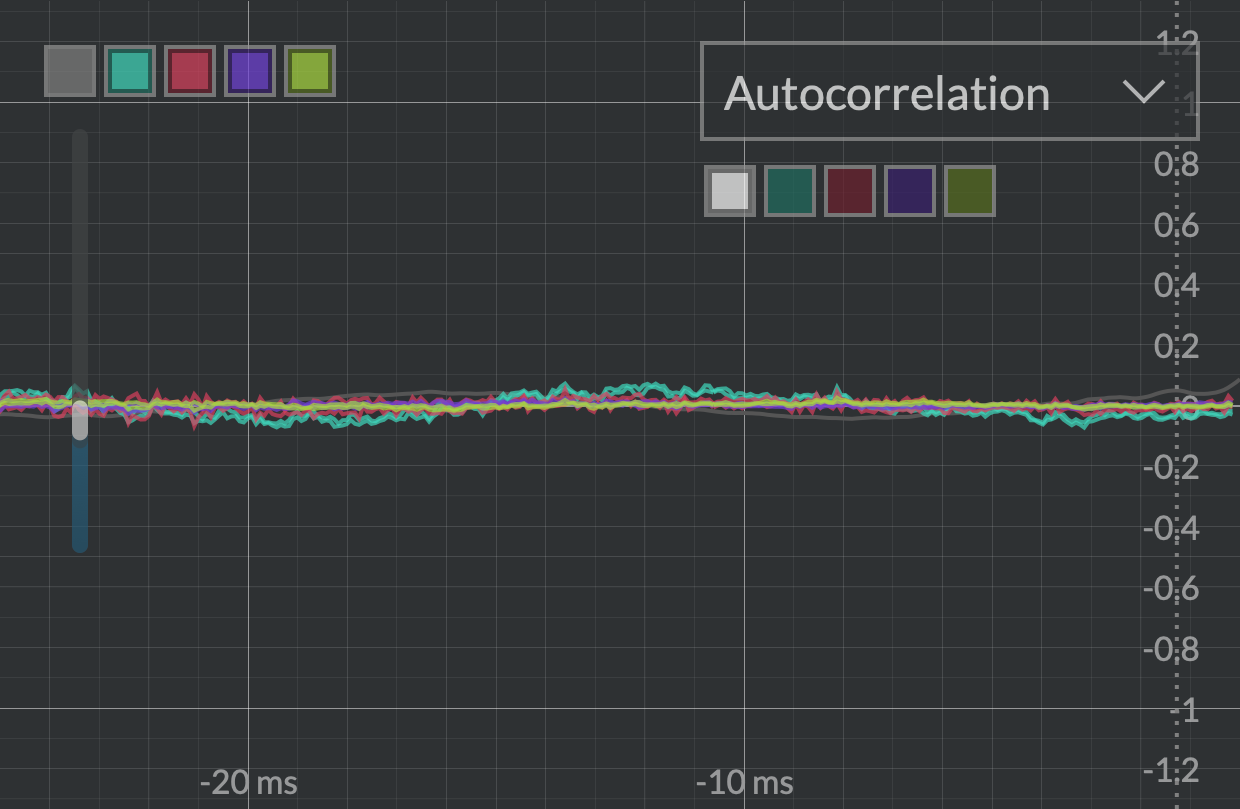1240x809 pixels.
Task: Click the -1.2 value on the y-axis
Action: pyautogui.click(x=1172, y=770)
